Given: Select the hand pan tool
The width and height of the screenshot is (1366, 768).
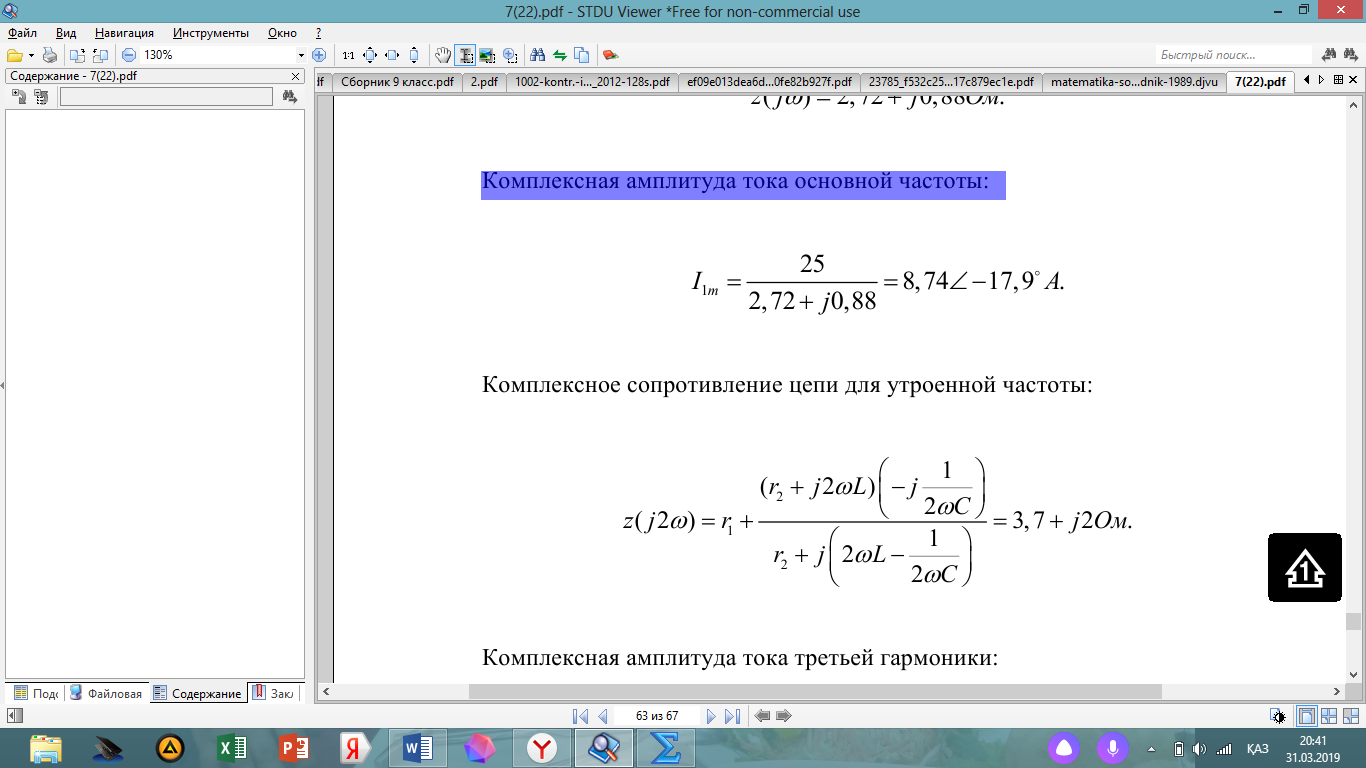Looking at the screenshot, I should click(443, 55).
